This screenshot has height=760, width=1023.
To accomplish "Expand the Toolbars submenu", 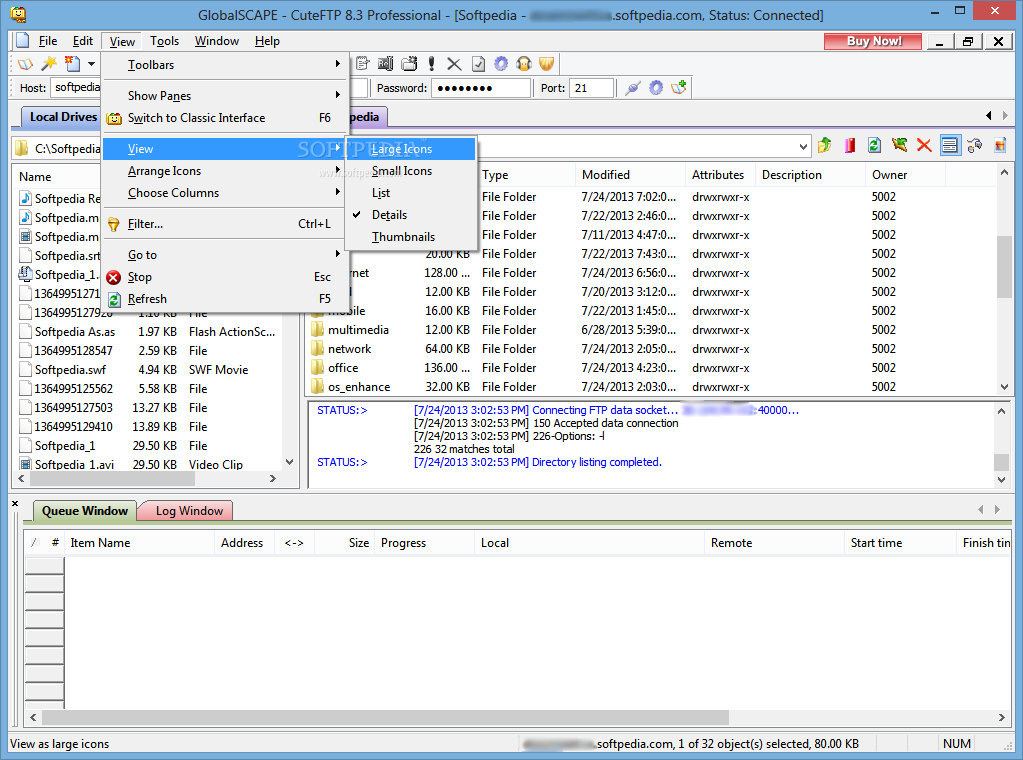I will click(224, 65).
